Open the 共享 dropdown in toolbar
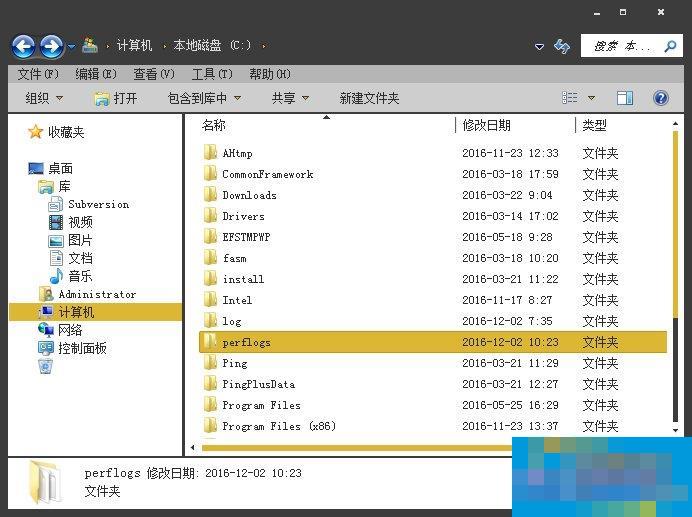This screenshot has width=692, height=517. (x=290, y=98)
